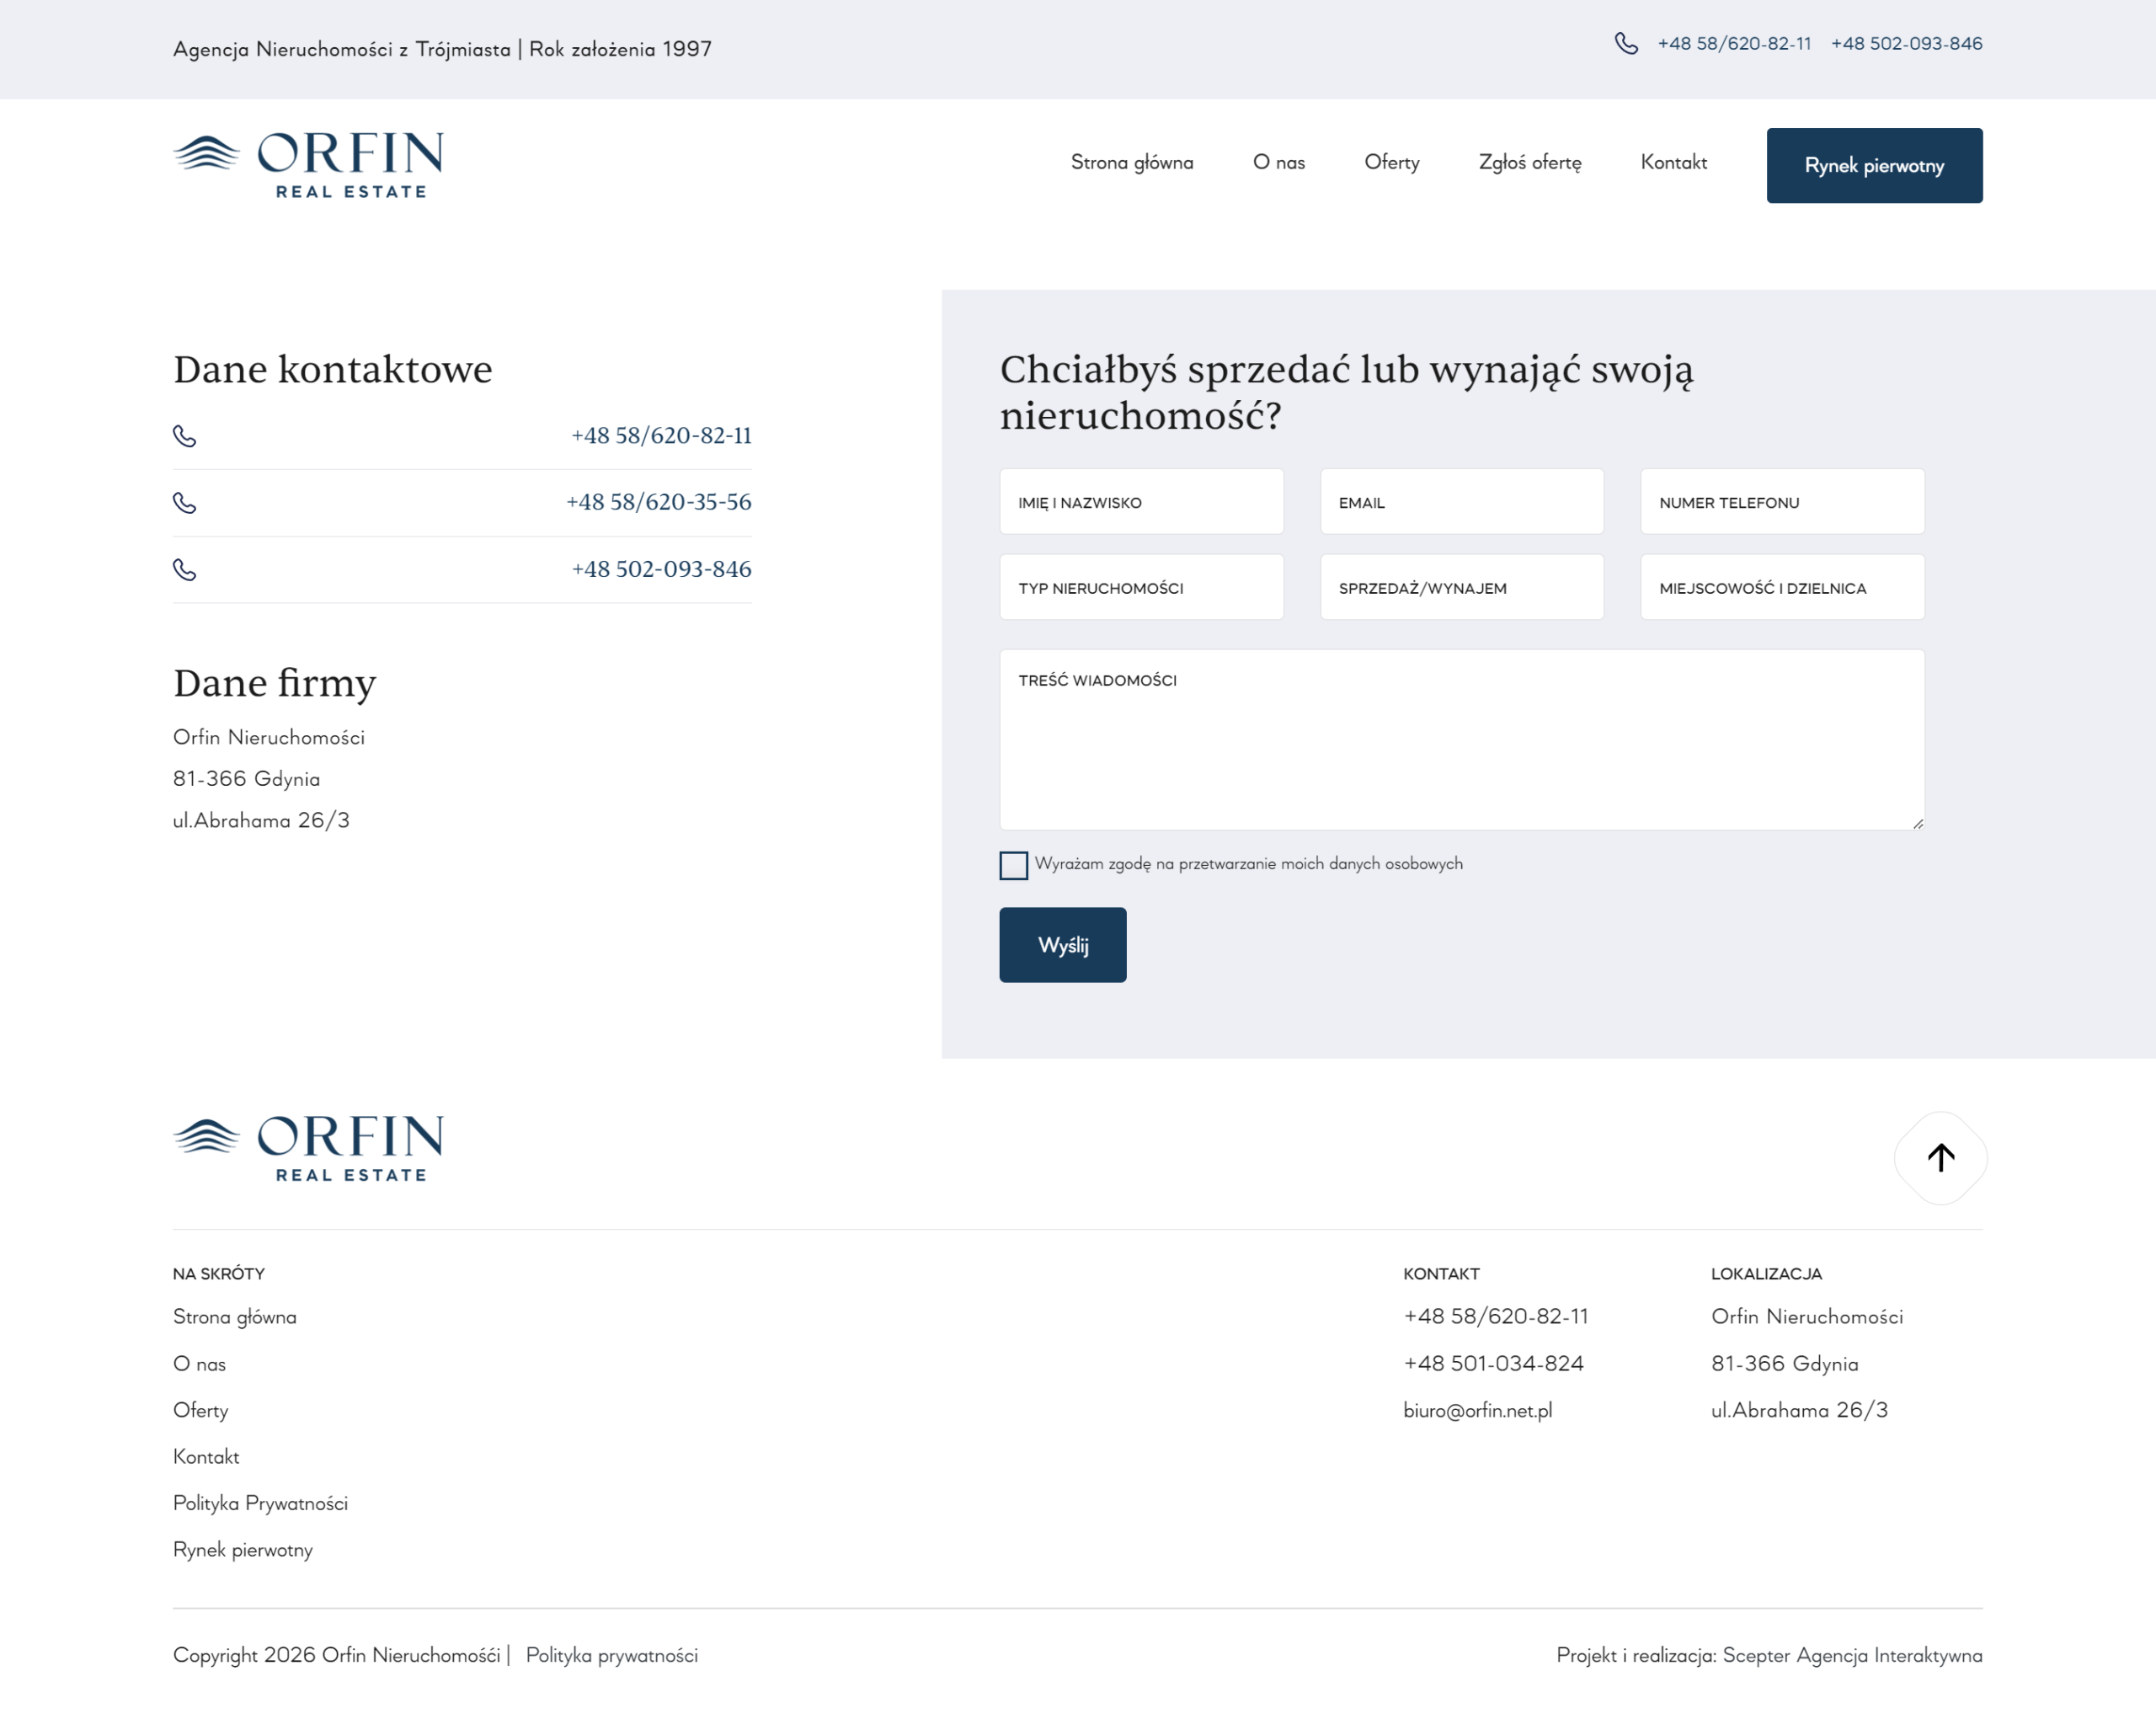Submit form with Wyślij button
This screenshot has height=1730, width=2156.
tap(1062, 945)
